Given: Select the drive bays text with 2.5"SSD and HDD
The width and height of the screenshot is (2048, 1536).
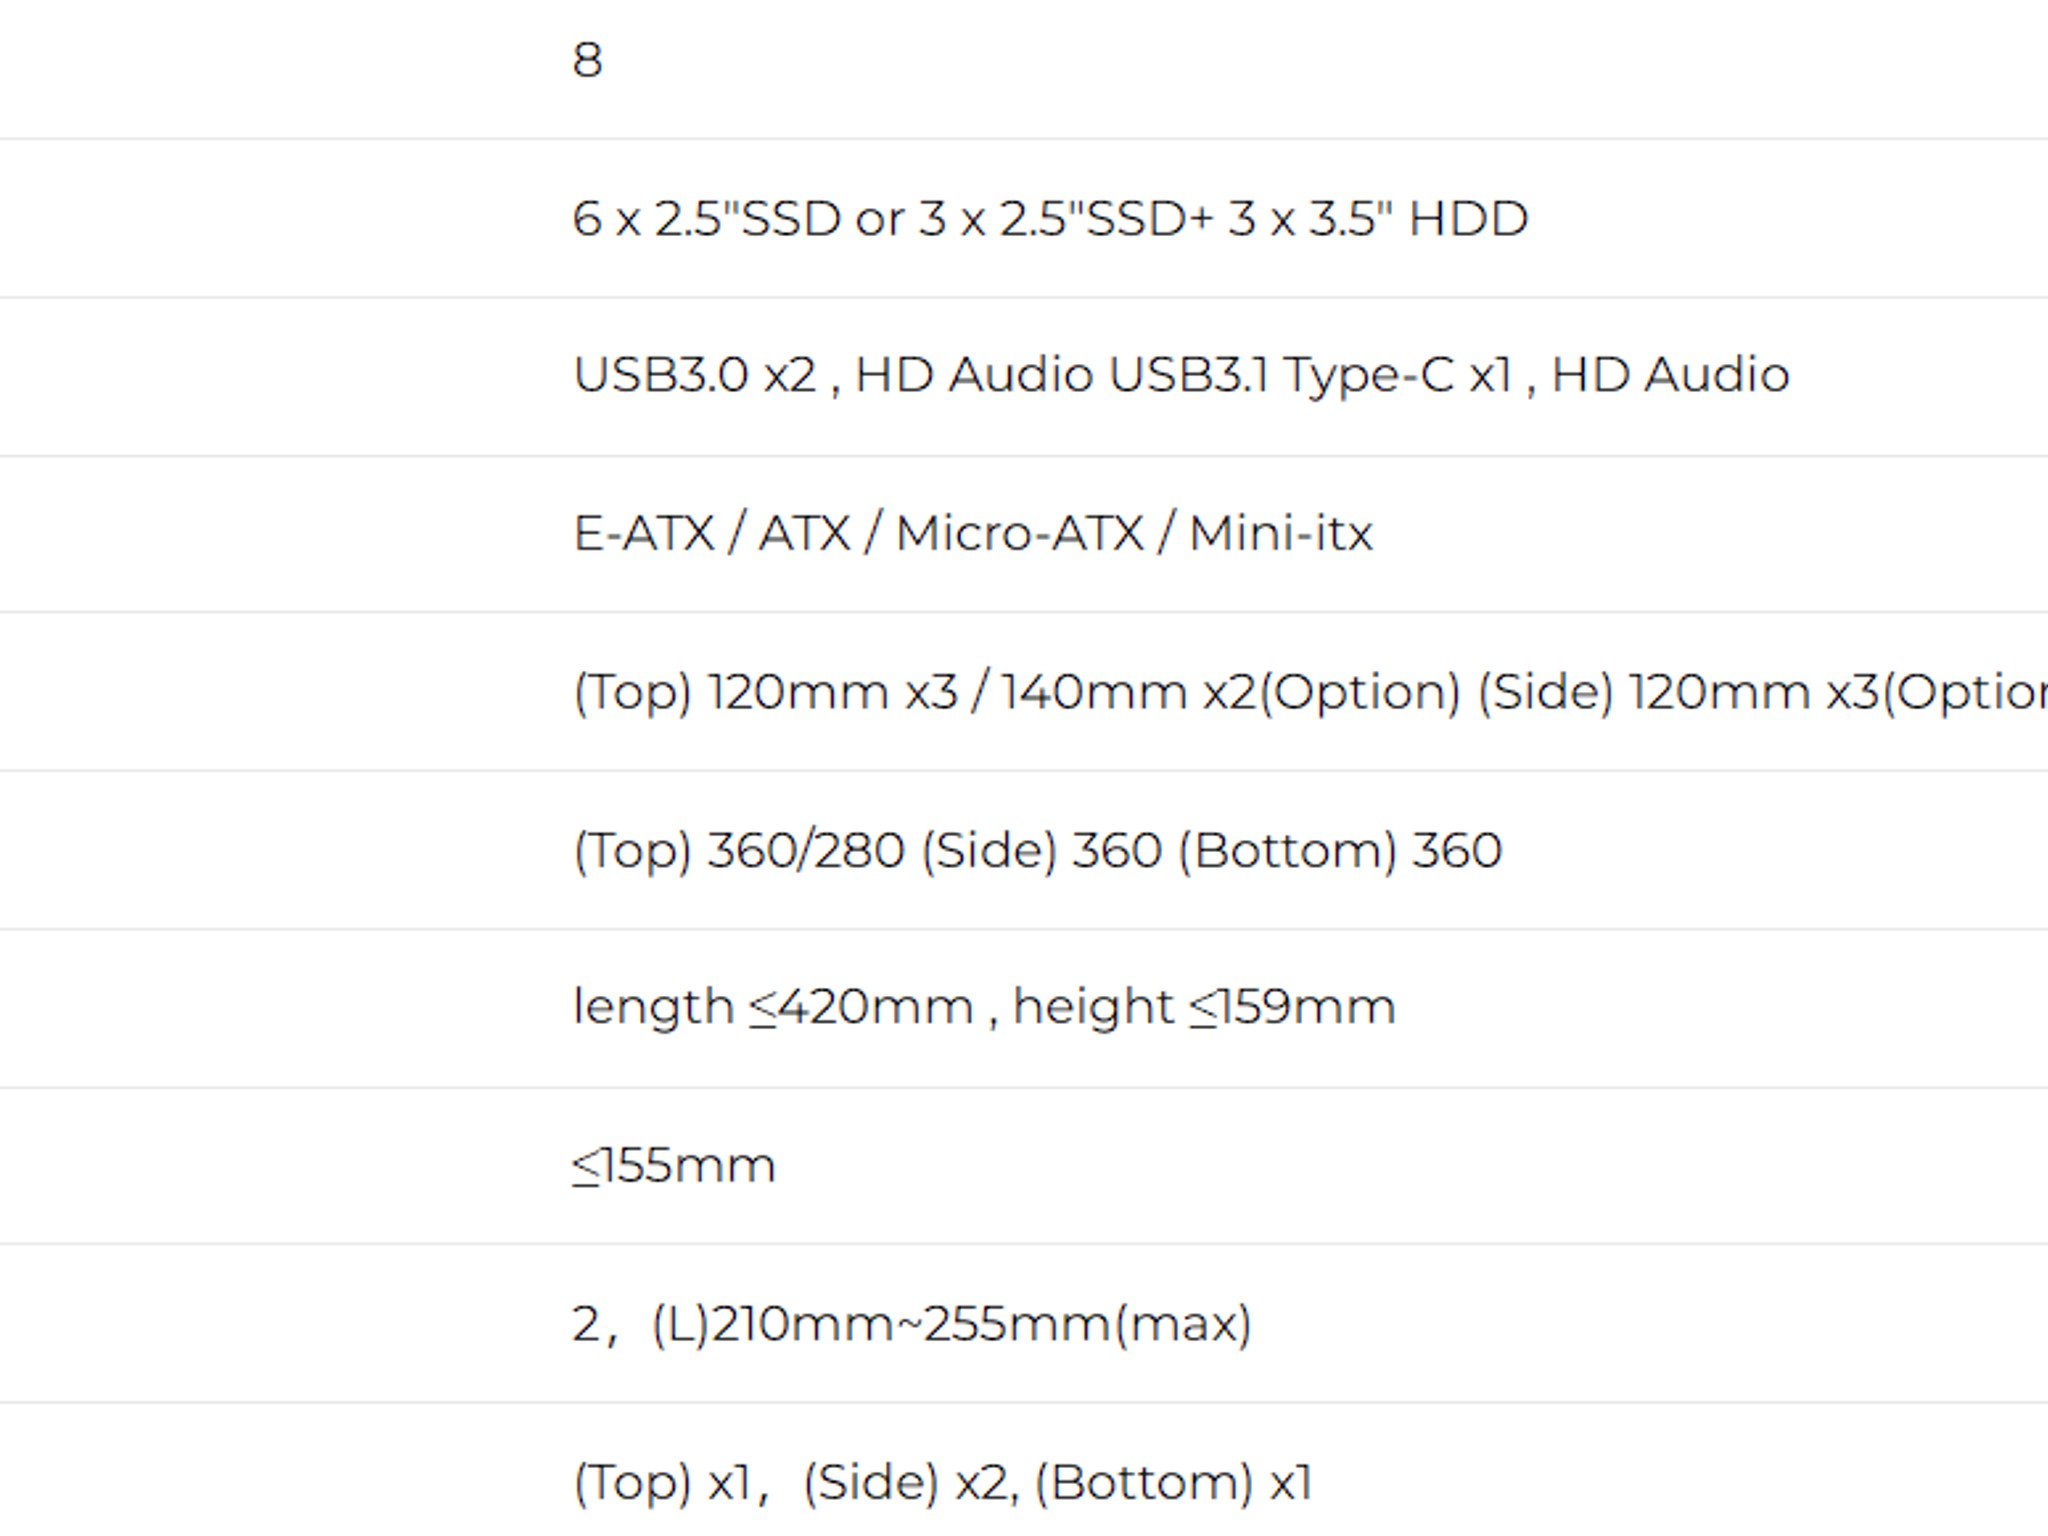Looking at the screenshot, I should click(1050, 218).
